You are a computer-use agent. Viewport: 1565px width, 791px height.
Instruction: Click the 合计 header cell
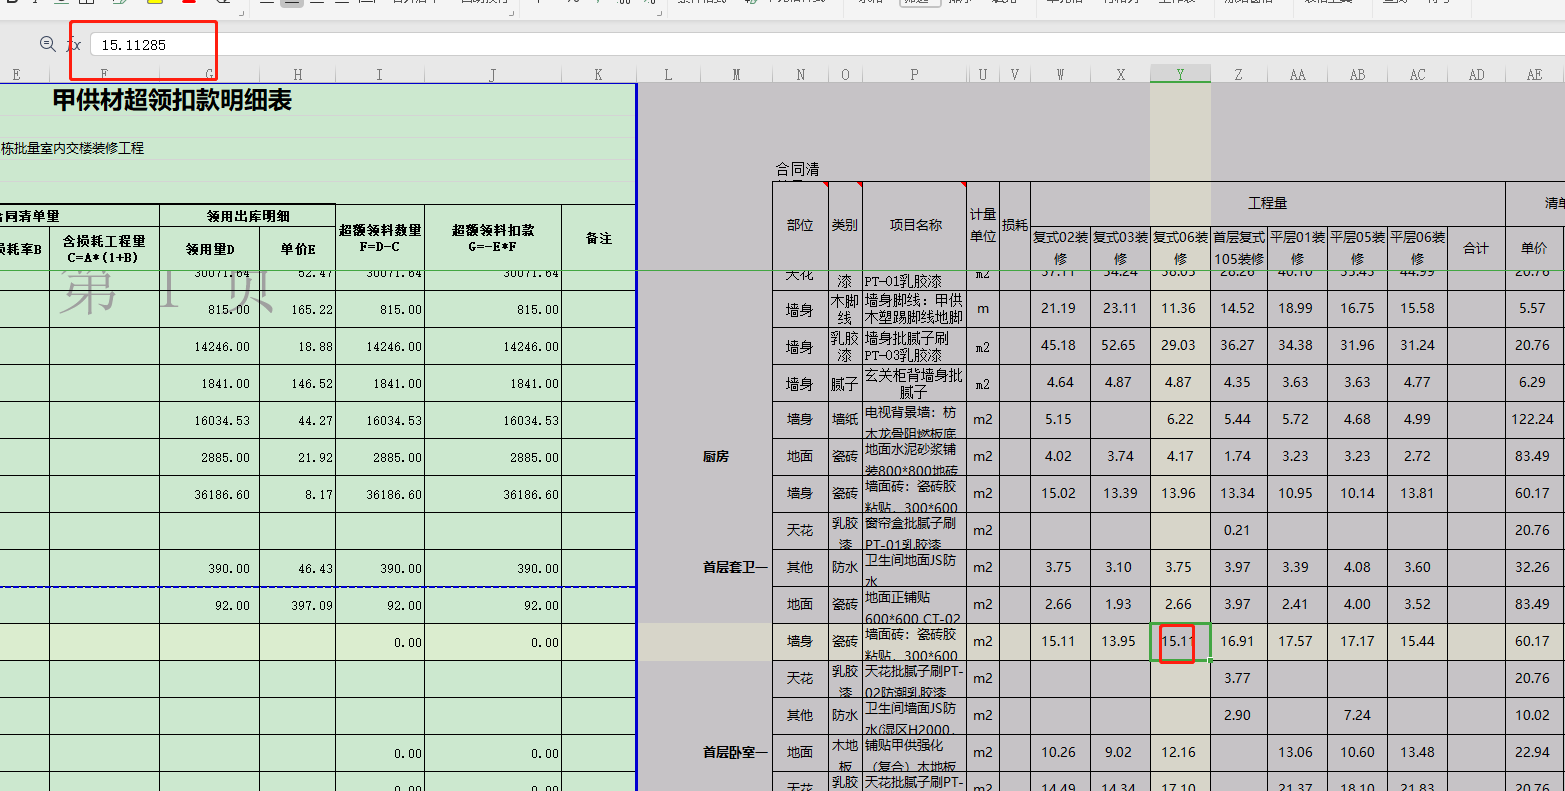pos(1476,247)
